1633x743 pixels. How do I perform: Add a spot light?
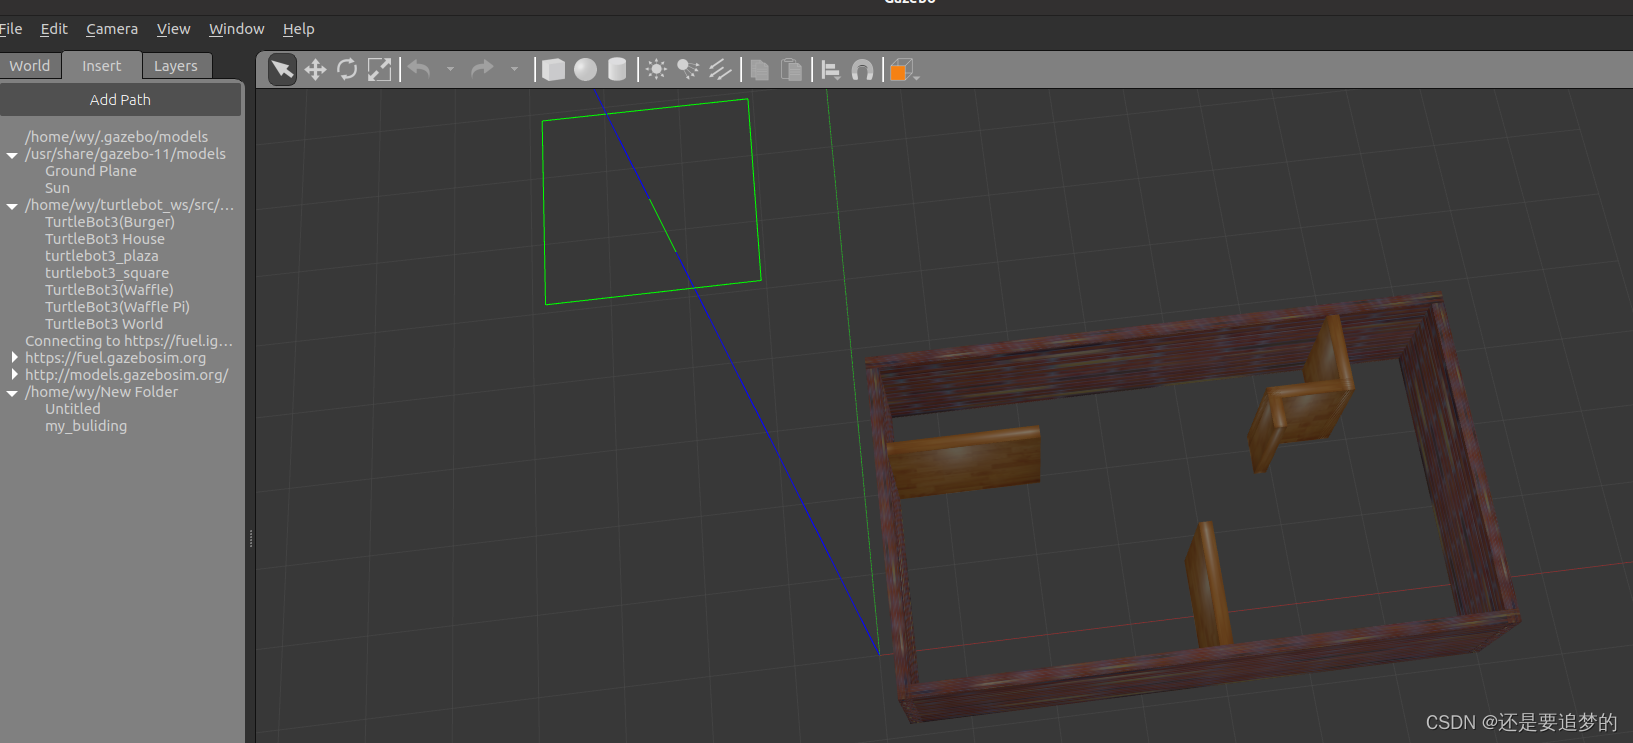tap(688, 69)
